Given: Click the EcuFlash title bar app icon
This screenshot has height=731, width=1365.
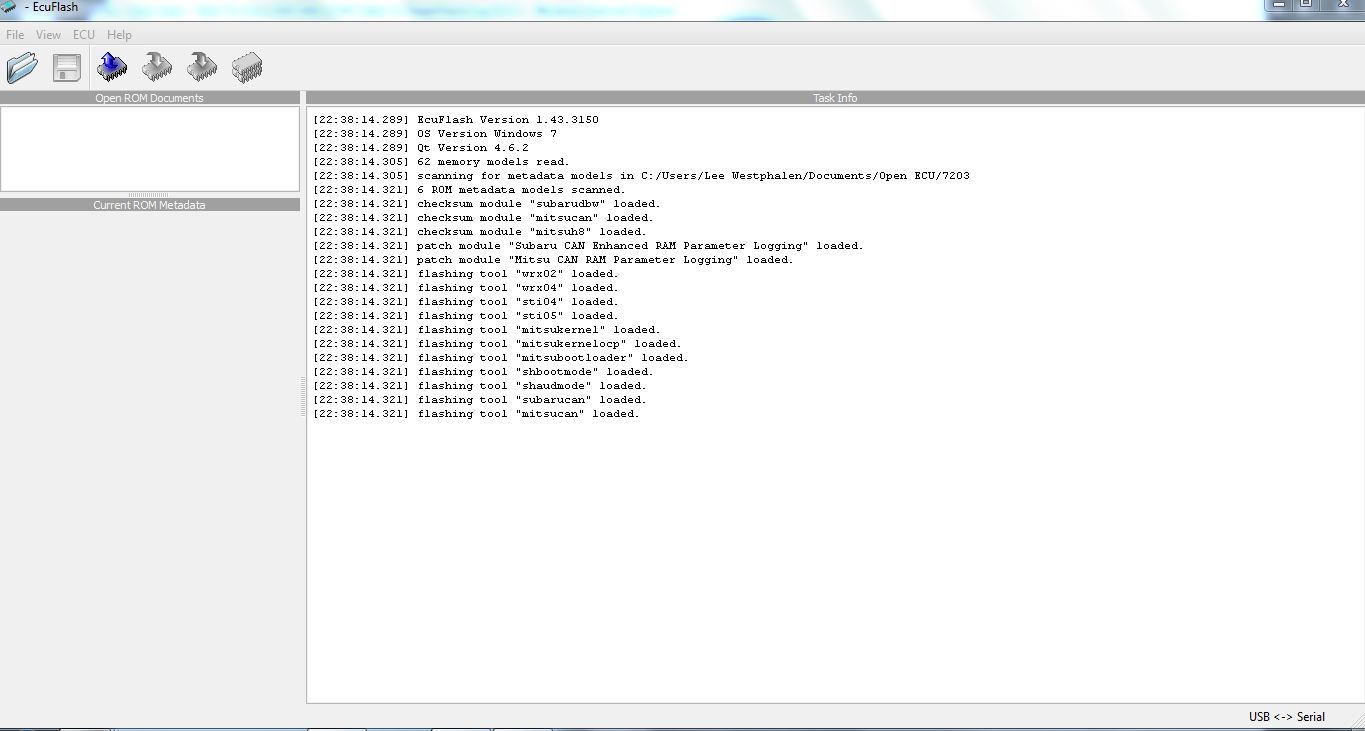Looking at the screenshot, I should 8,7.
